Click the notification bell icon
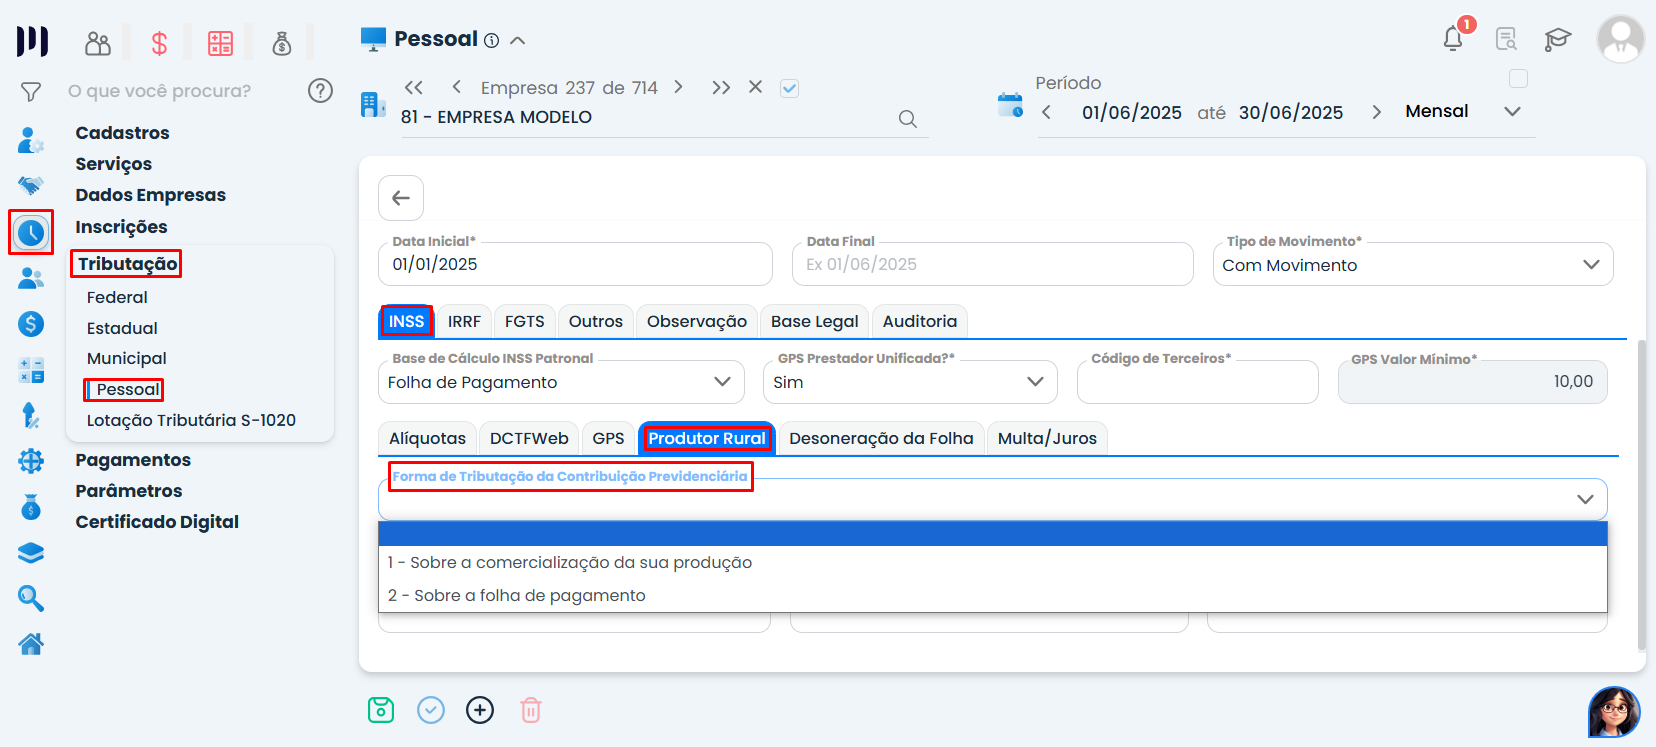Screen dimensions: 1656x747 (1453, 39)
